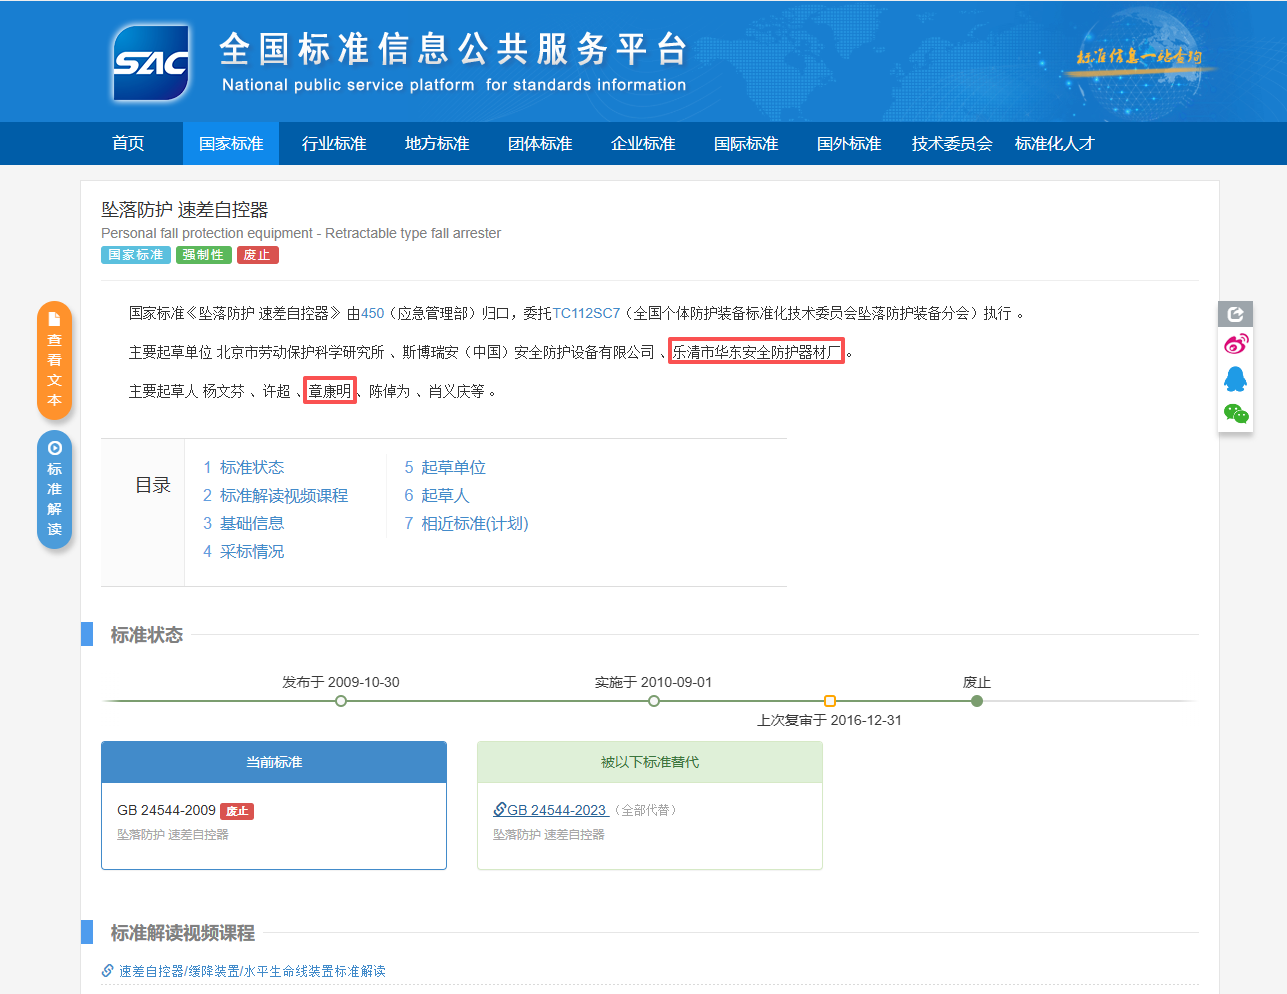Jump to 起草单位 section link
This screenshot has width=1287, height=994.
click(x=452, y=467)
